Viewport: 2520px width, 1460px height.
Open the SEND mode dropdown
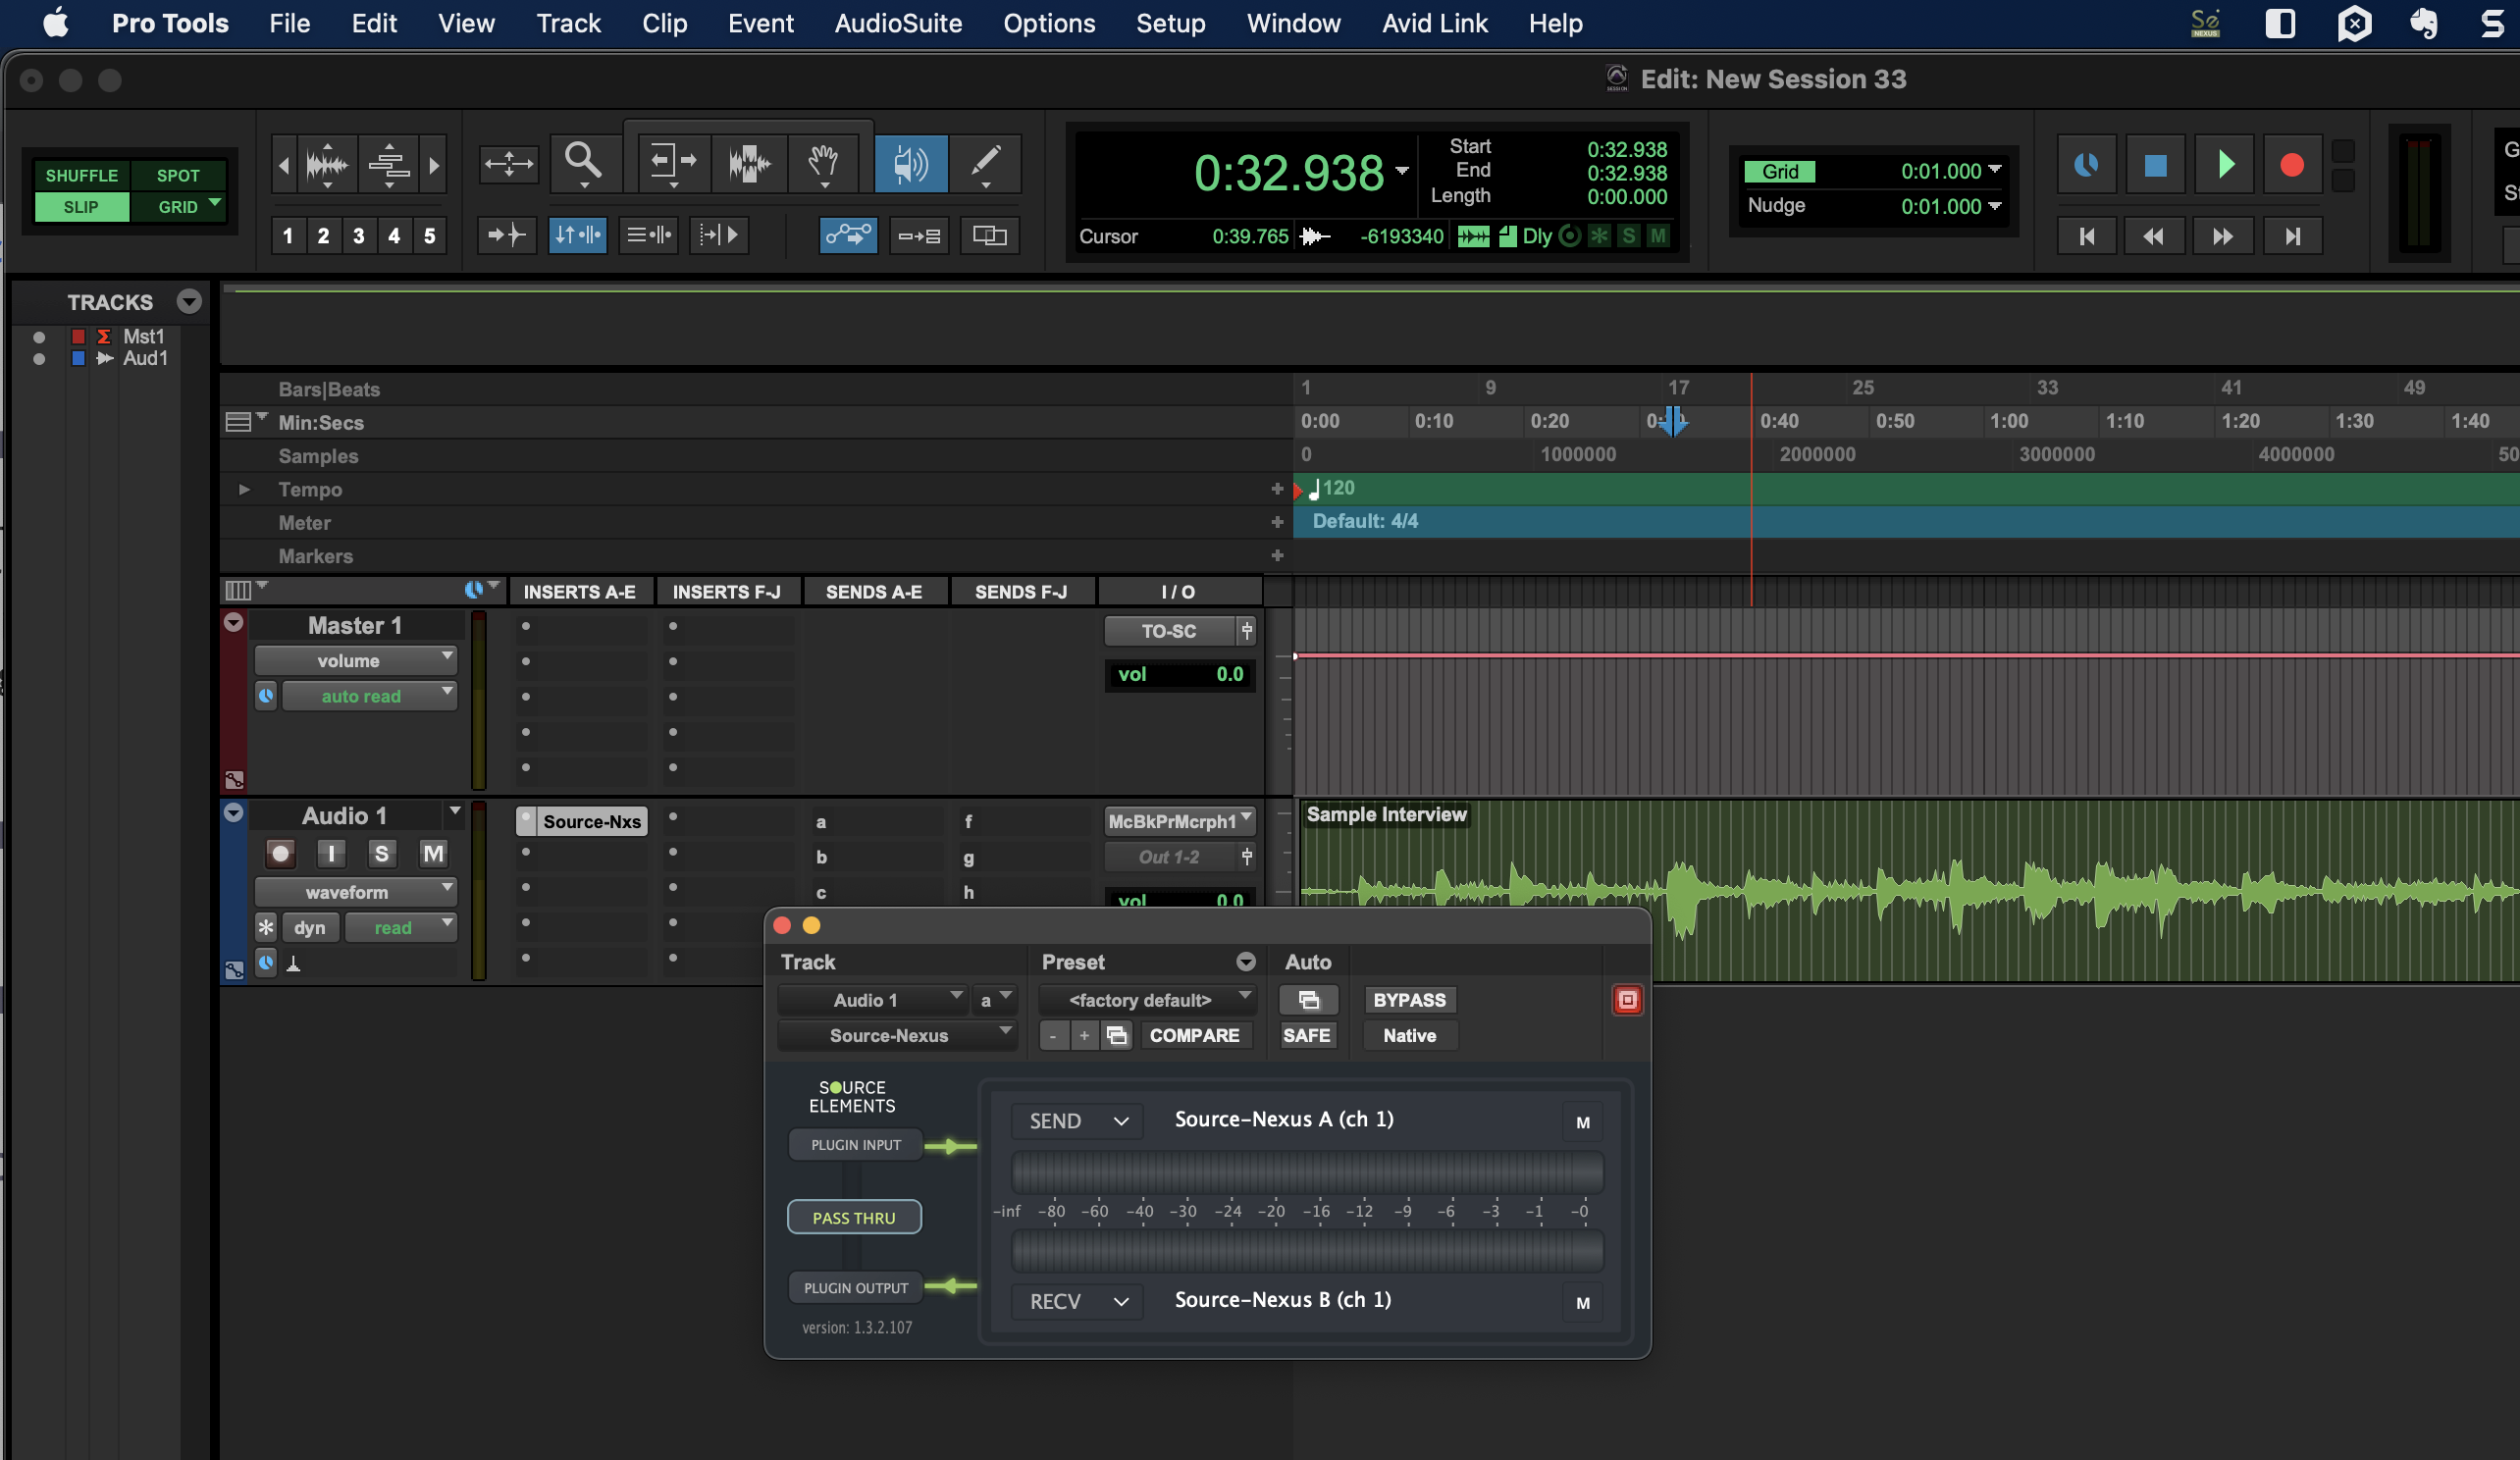pyautogui.click(x=1077, y=1121)
